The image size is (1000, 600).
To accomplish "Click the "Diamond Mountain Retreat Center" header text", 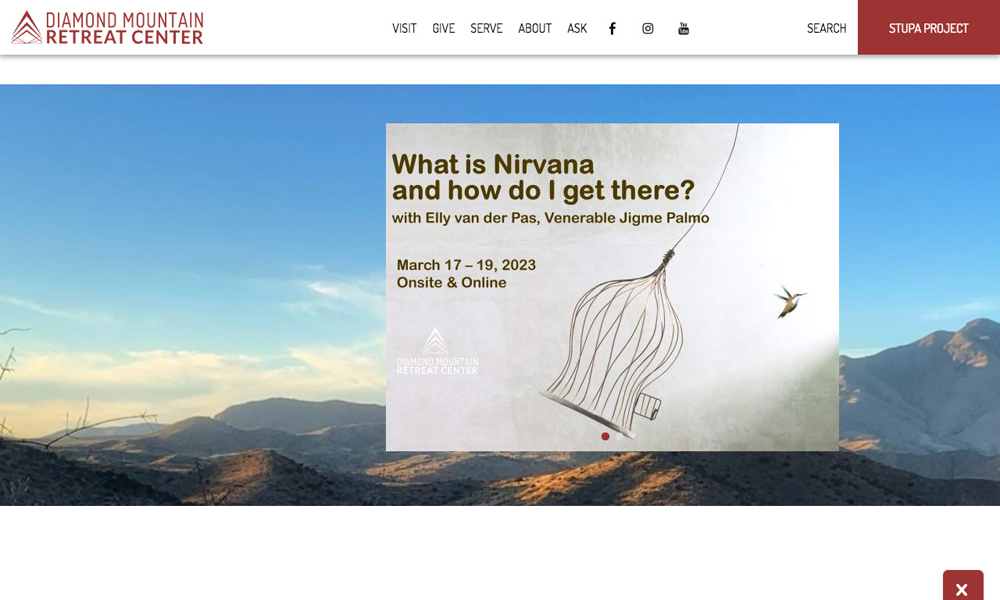I will click(x=124, y=28).
